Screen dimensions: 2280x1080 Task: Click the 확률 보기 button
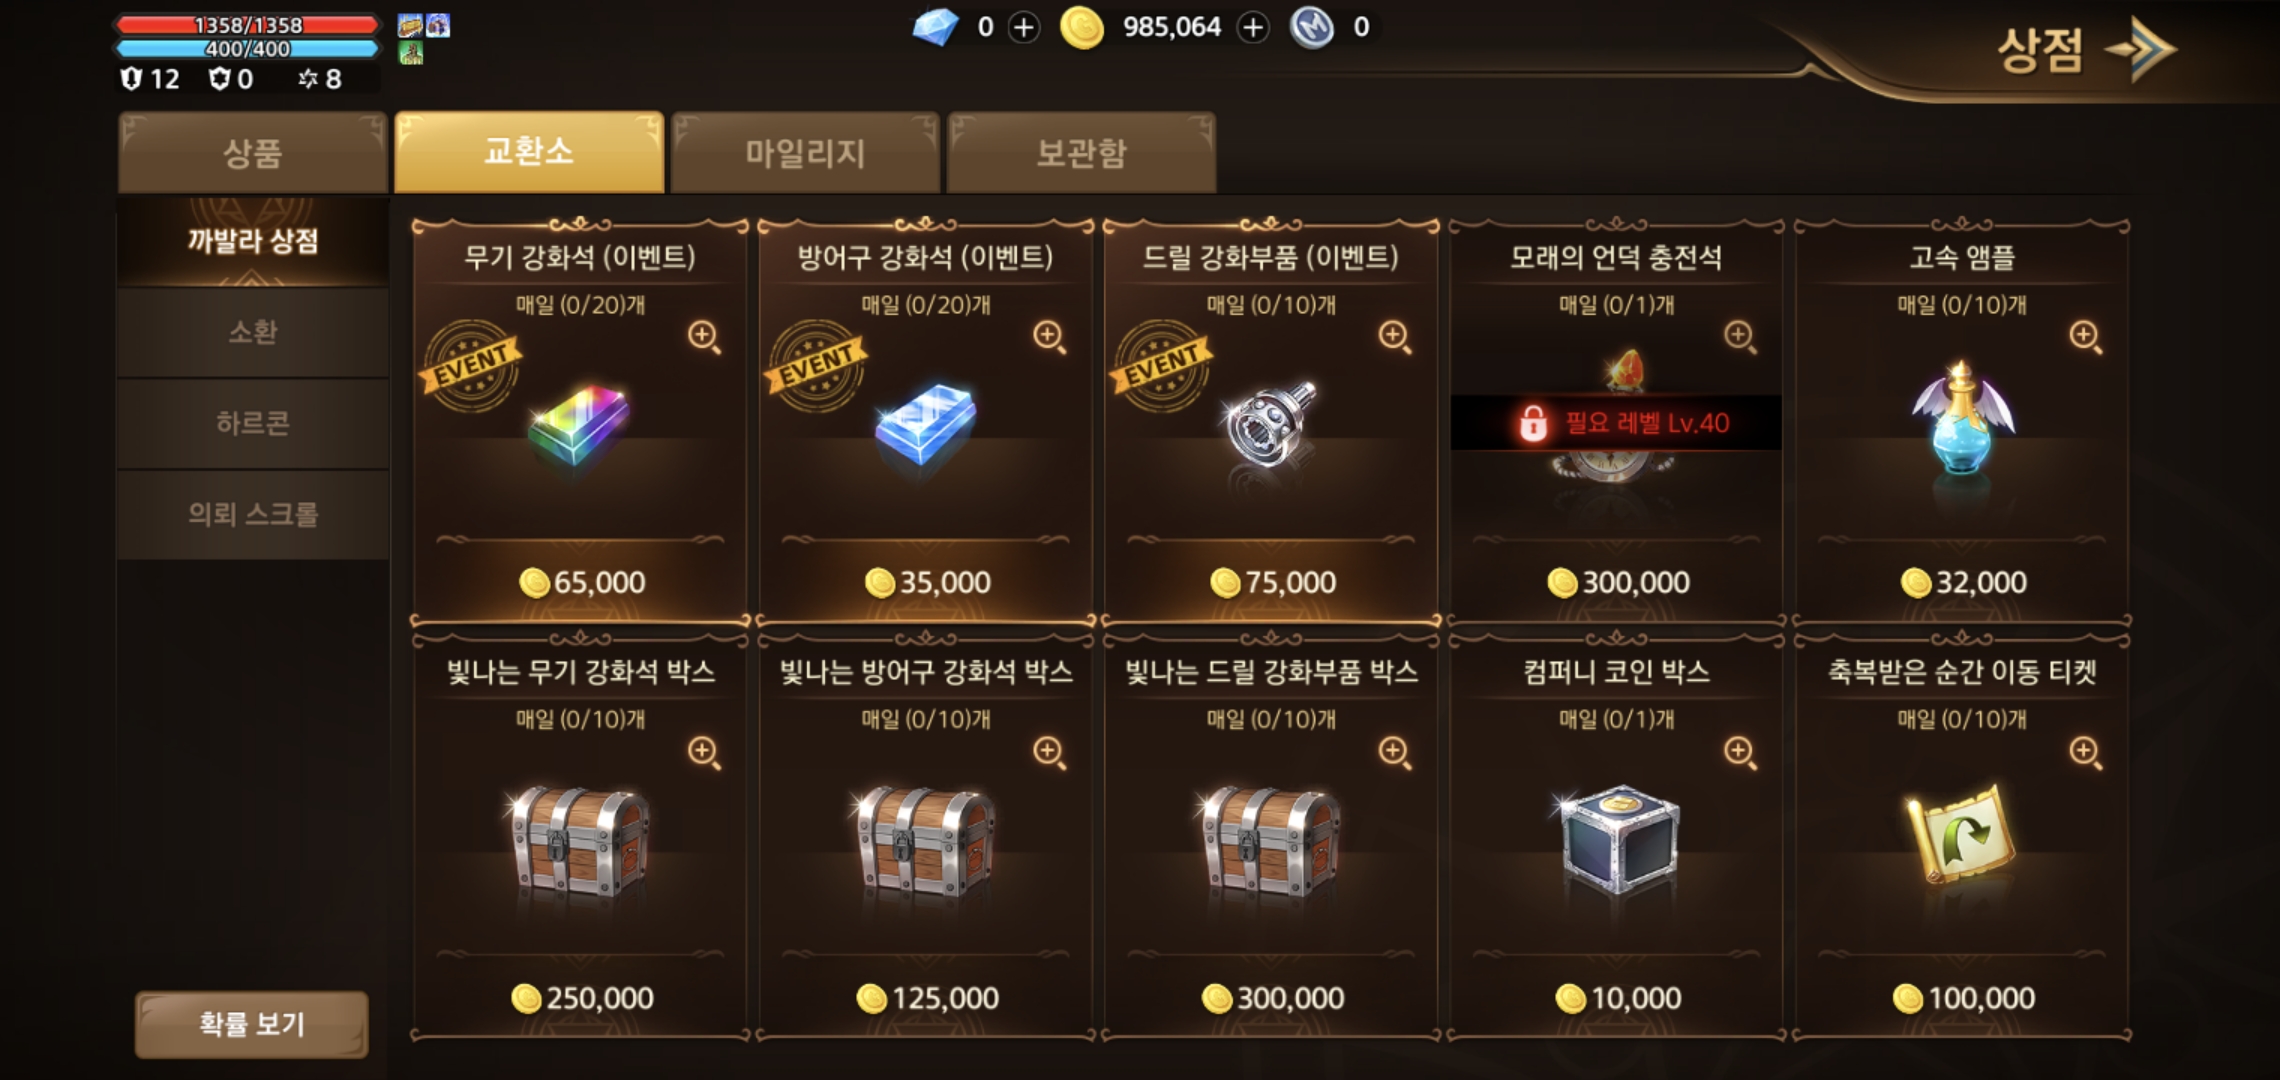pyautogui.click(x=252, y=1024)
